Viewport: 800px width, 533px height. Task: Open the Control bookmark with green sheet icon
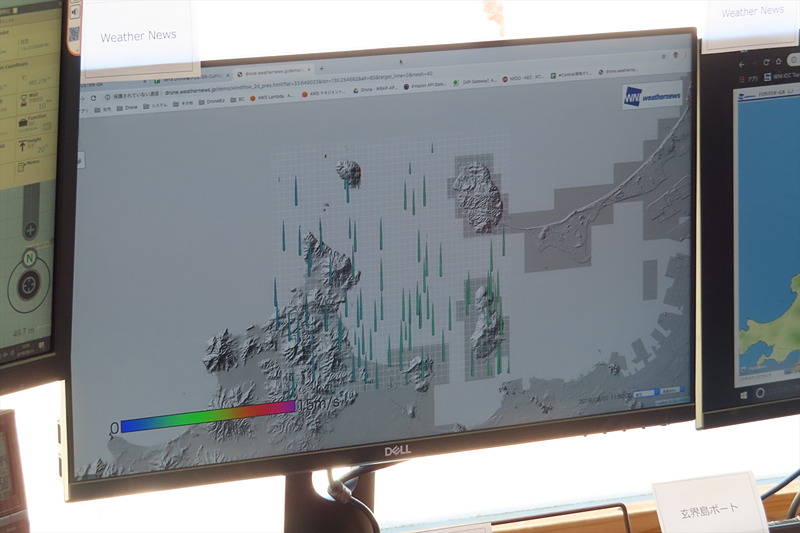(x=571, y=74)
